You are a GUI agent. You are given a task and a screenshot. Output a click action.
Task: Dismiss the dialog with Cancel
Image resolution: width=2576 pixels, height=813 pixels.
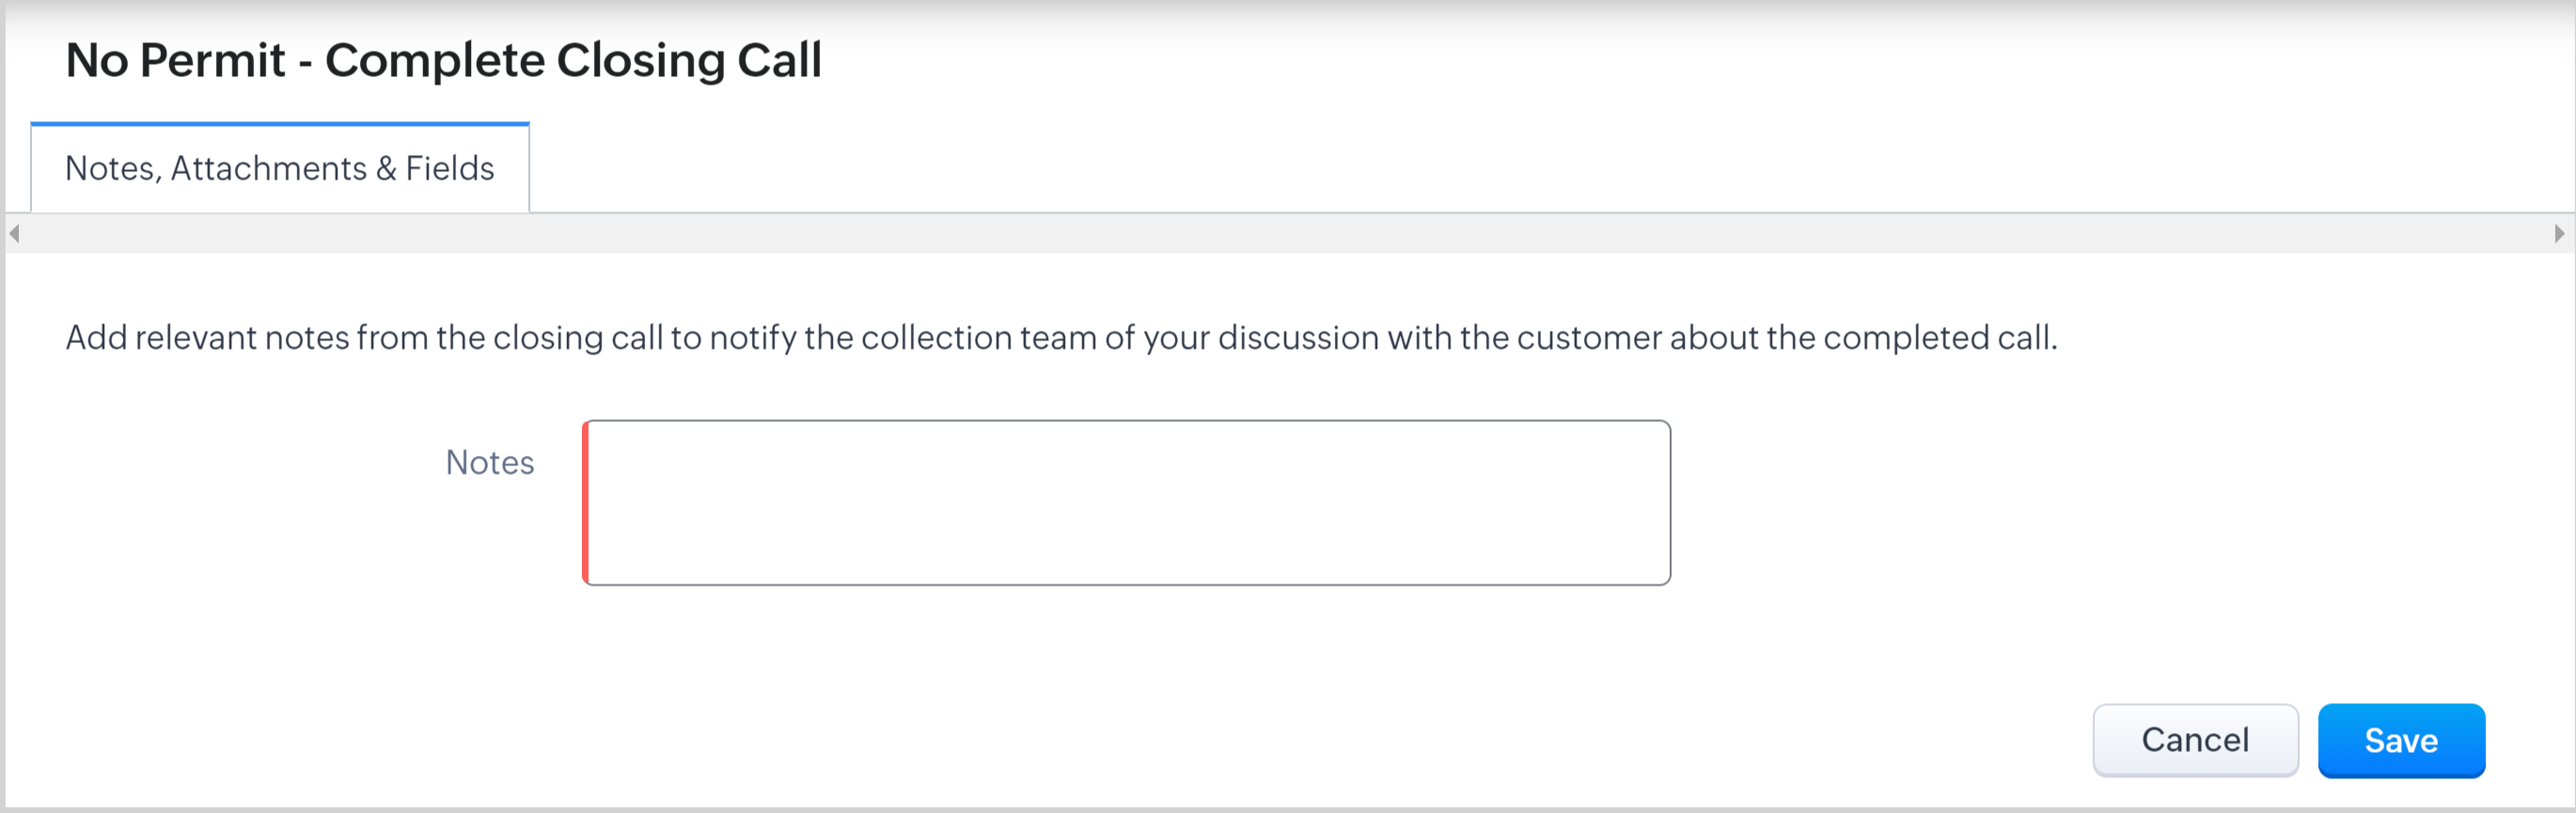coord(2194,740)
